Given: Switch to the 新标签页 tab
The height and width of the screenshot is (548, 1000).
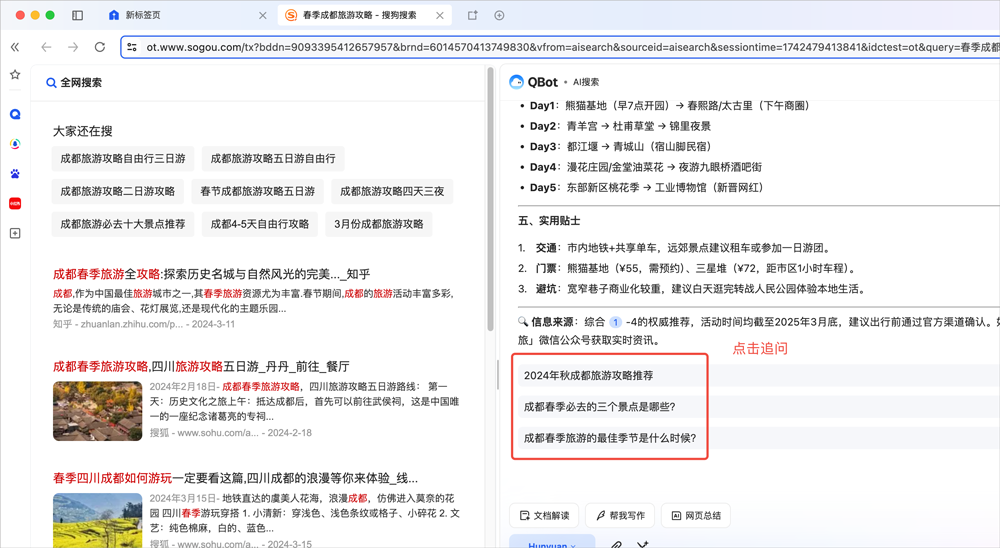Looking at the screenshot, I should pos(180,16).
